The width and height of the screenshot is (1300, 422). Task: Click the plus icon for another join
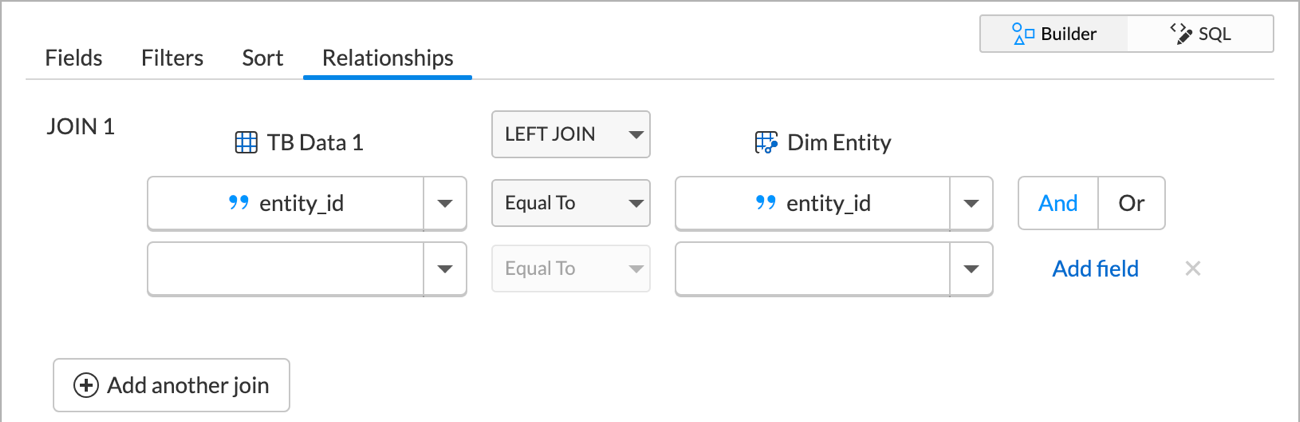click(x=87, y=385)
